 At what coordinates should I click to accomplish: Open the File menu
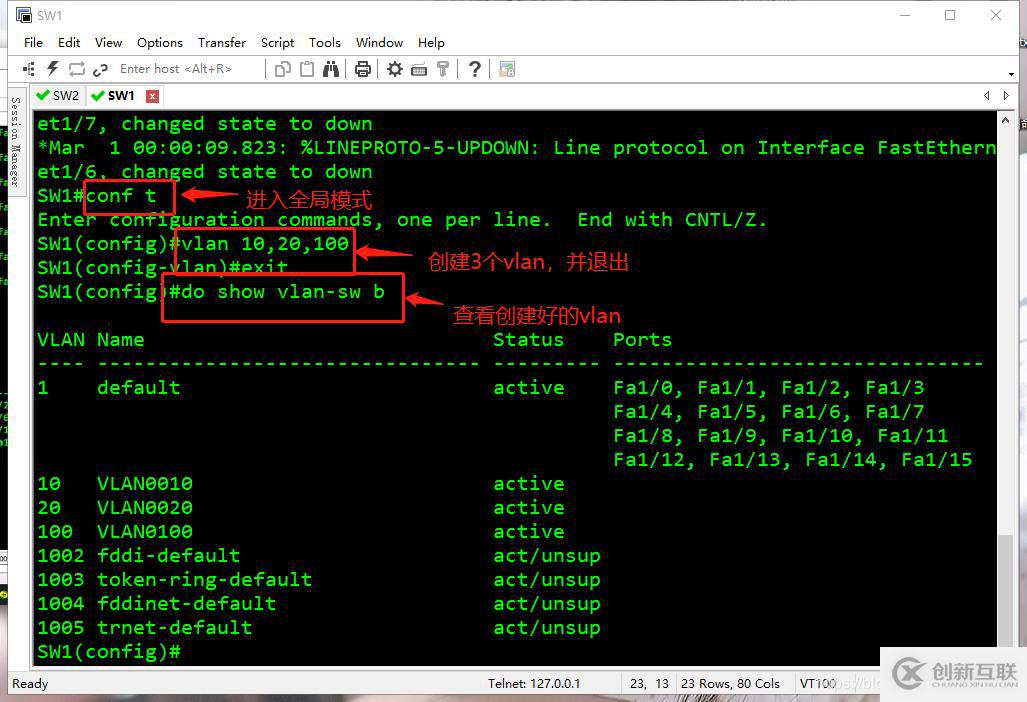click(33, 43)
